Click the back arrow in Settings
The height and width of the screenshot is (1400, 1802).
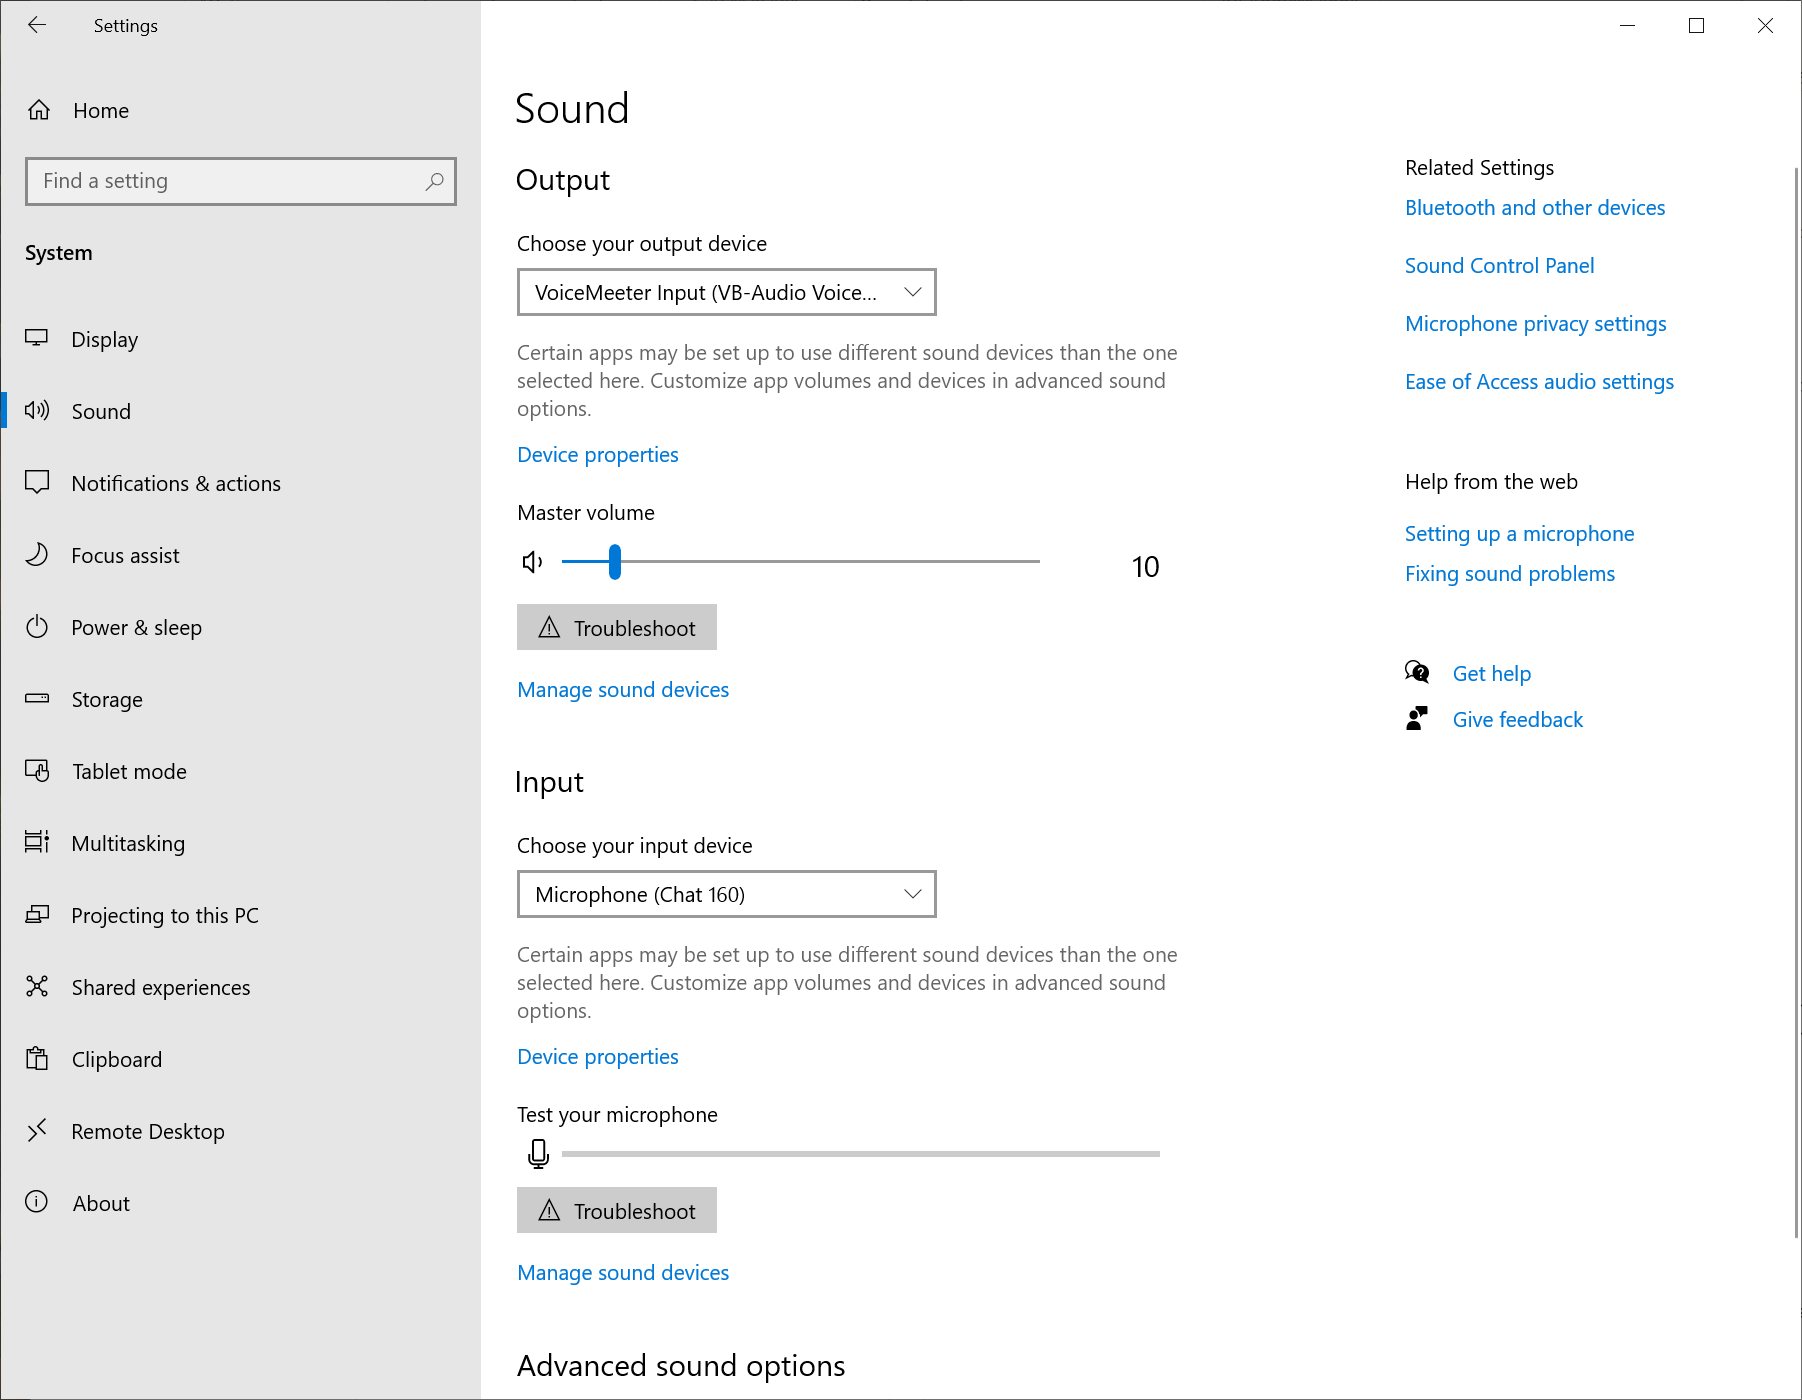[37, 26]
